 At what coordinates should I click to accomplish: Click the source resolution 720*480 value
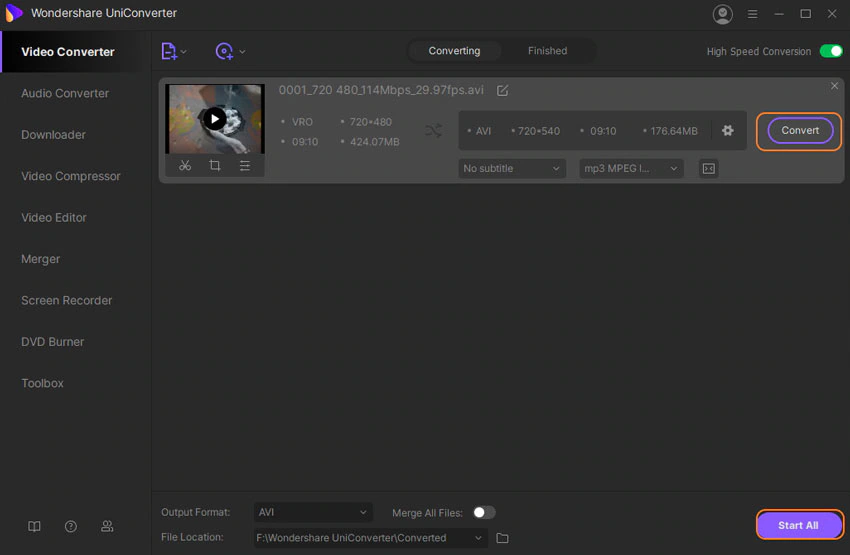(x=370, y=122)
